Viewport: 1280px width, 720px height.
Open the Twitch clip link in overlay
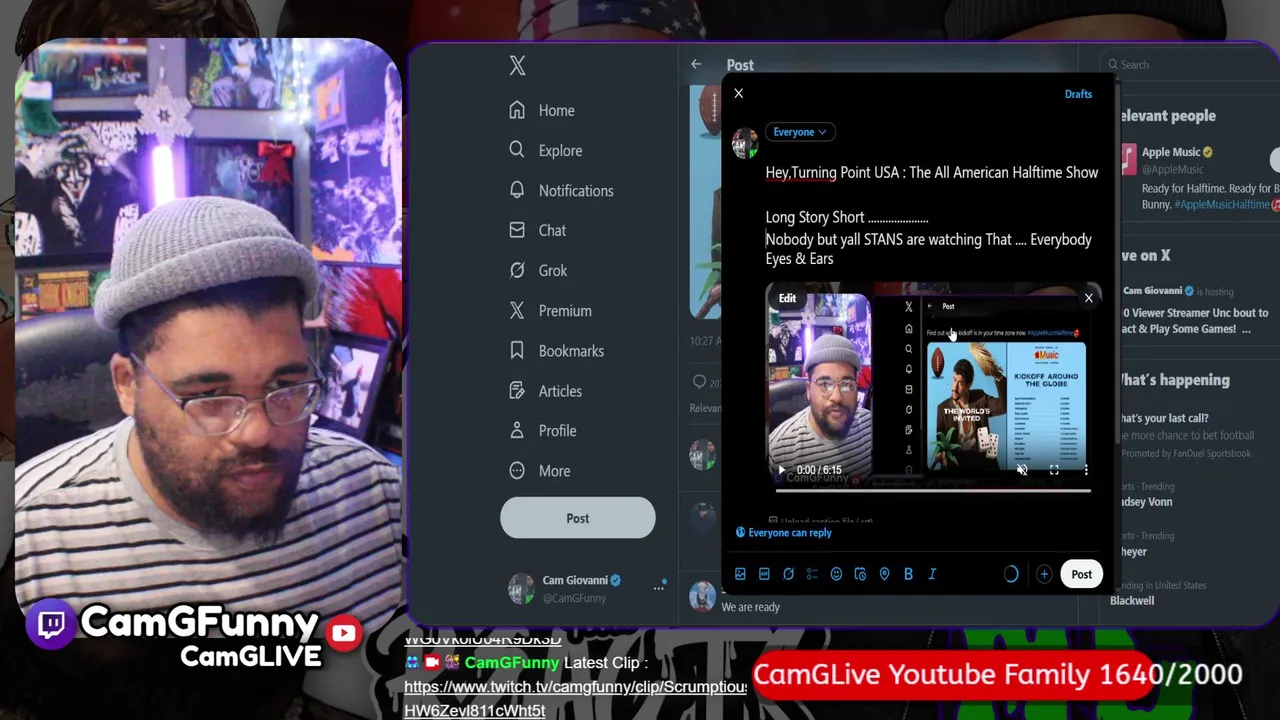pyautogui.click(x=576, y=699)
